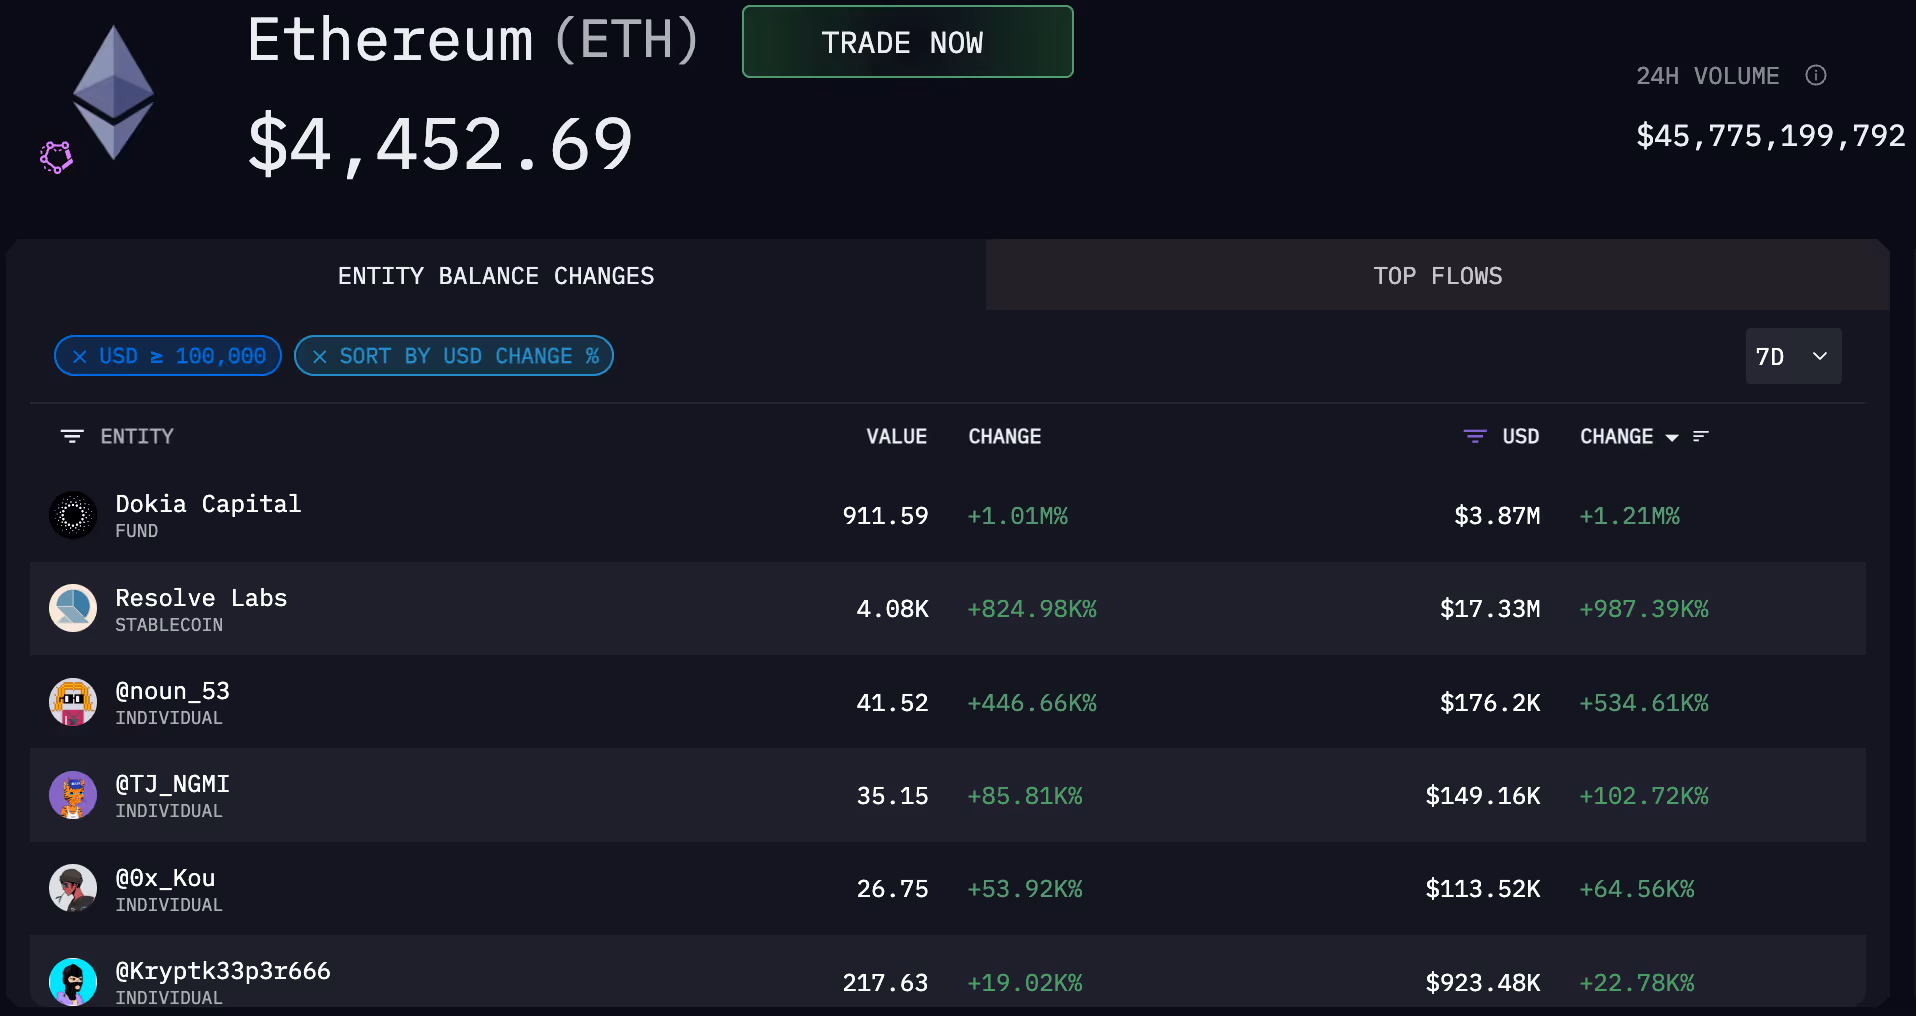Click the VALUE column header
This screenshot has width=1916, height=1016.
896,436
